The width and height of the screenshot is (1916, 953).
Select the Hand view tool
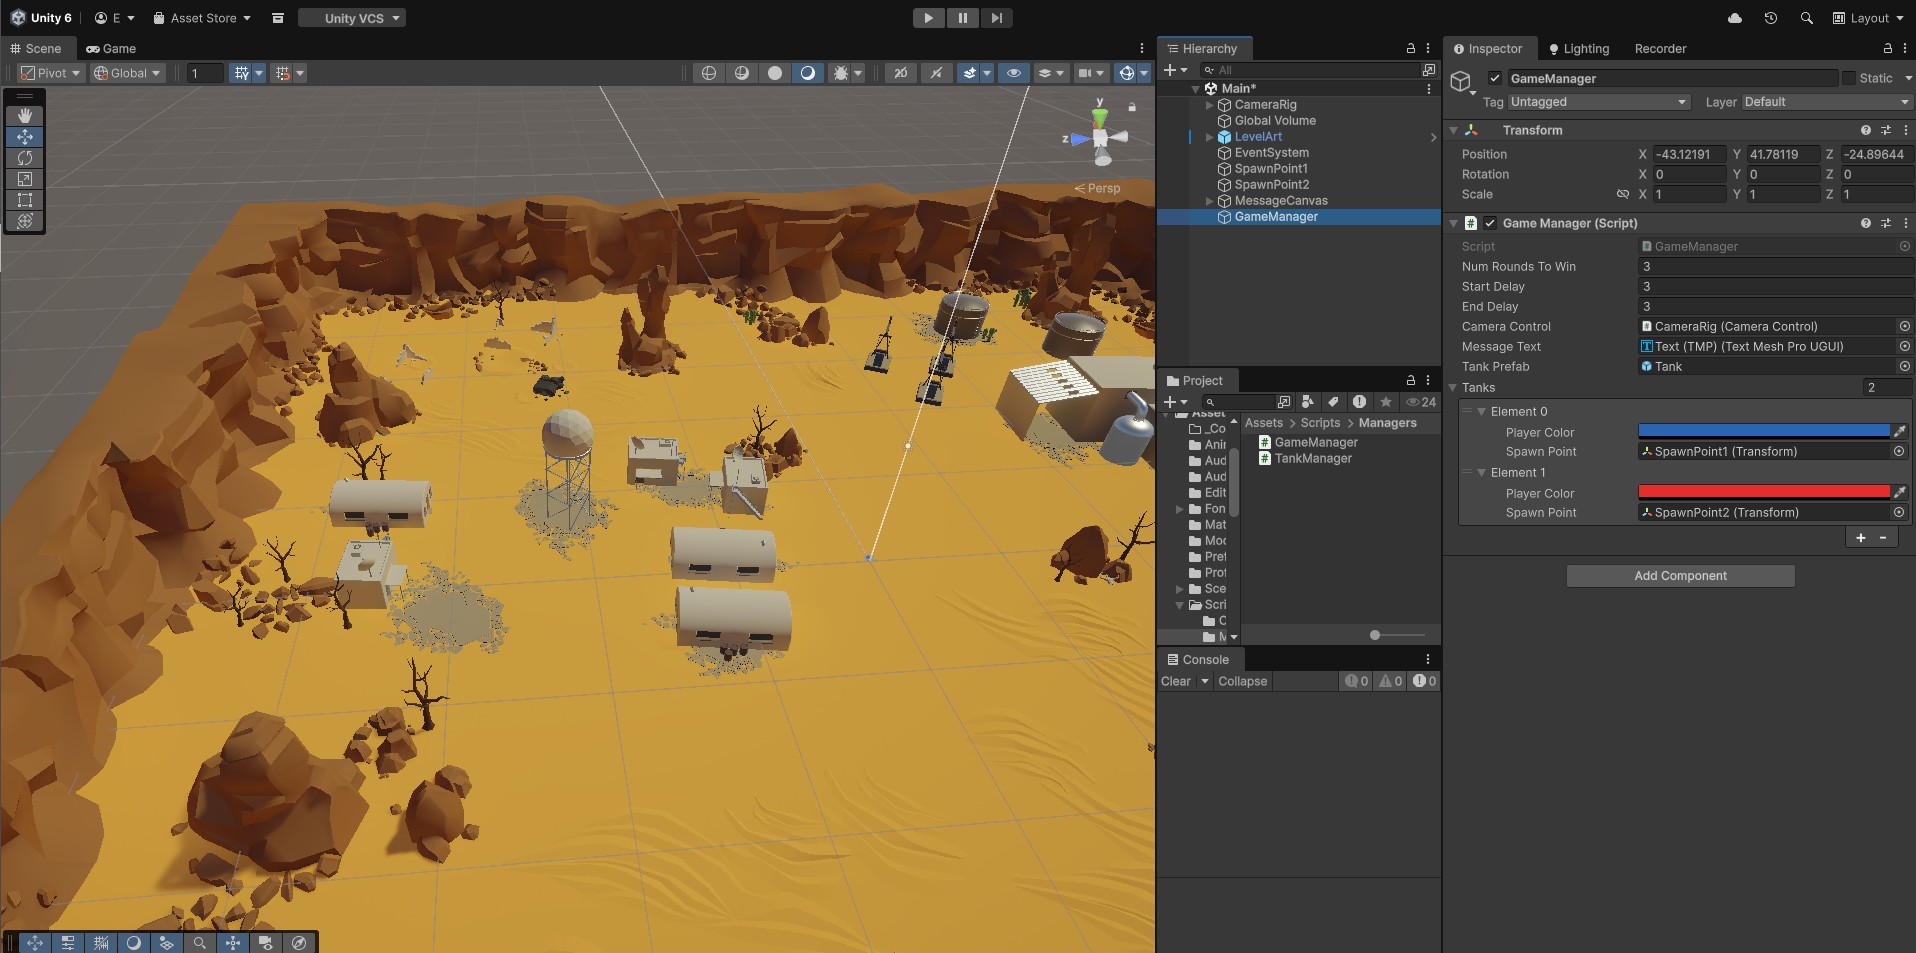(25, 116)
